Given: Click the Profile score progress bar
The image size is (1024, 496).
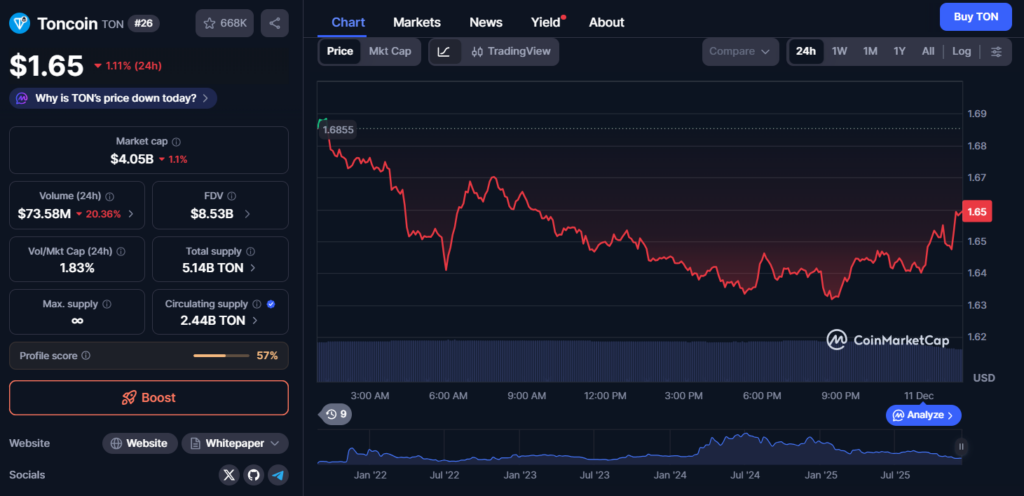Looking at the screenshot, I should 221,356.
